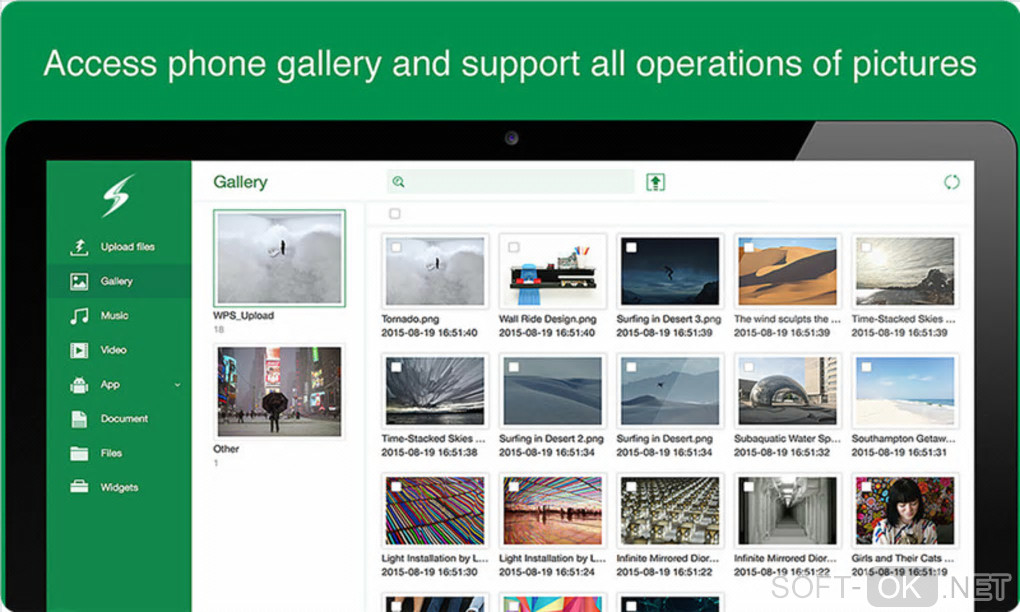
Task: Open Time-Stacked Skies thumbnail dated 16:51:39
Action: 905,271
